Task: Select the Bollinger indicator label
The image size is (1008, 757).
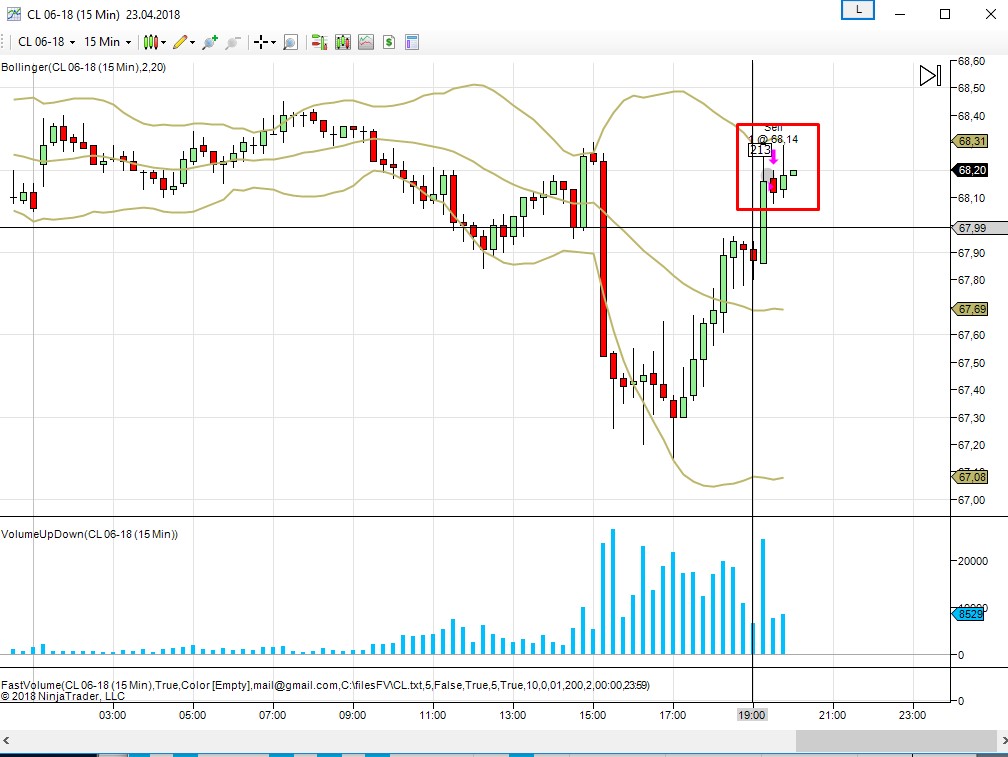Action: (84, 67)
